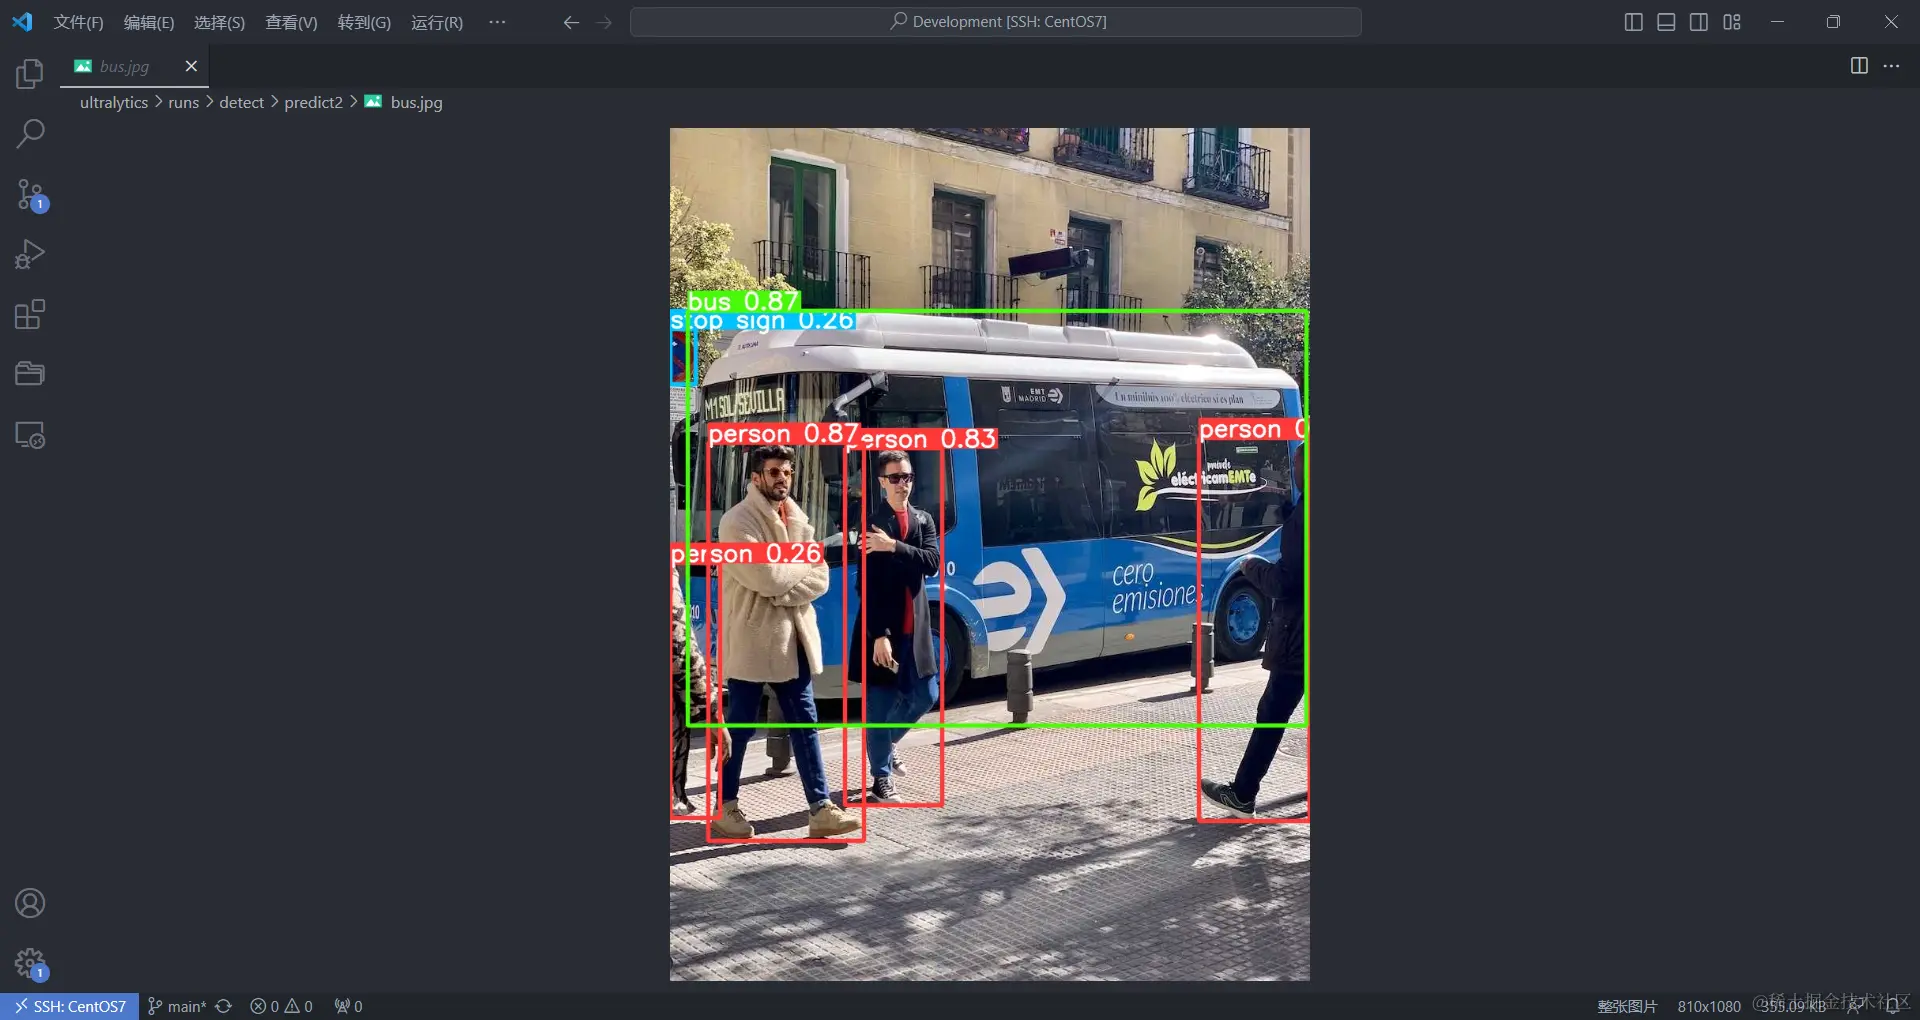Viewport: 1920px width, 1020px height.
Task: Expand the hidden menu items ellipsis
Action: coord(497,22)
